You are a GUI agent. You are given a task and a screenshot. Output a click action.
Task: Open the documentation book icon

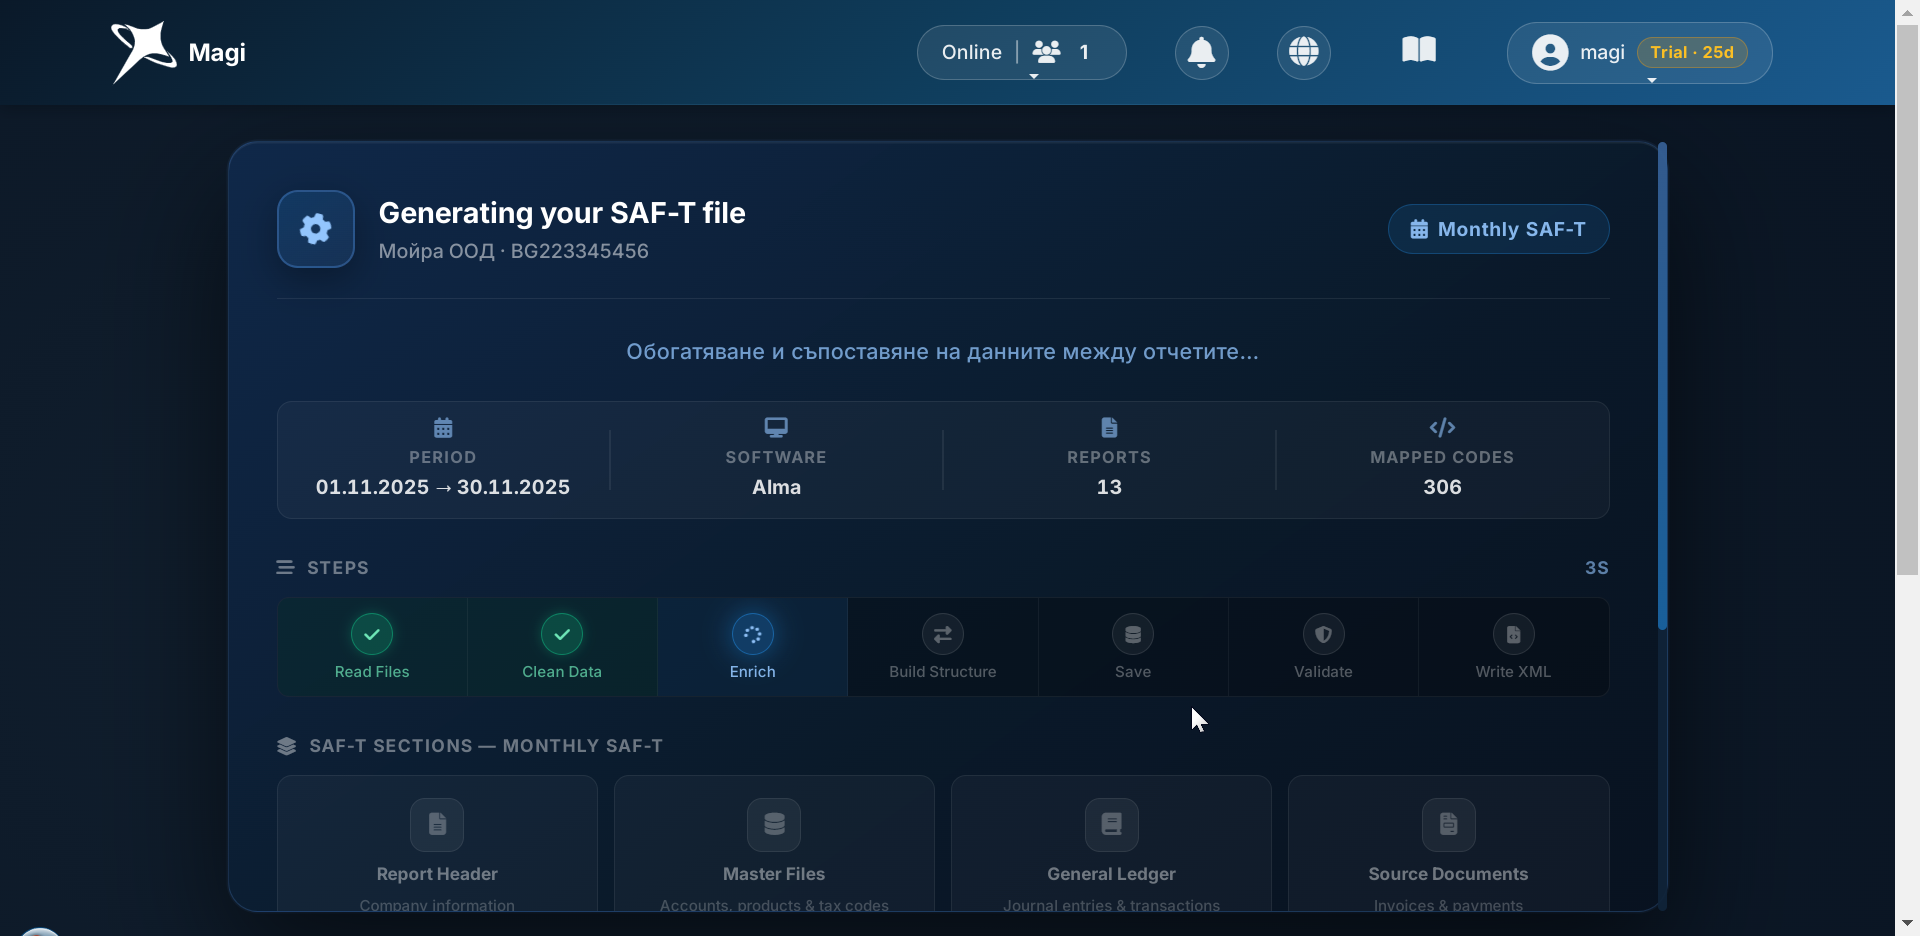[1419, 50]
